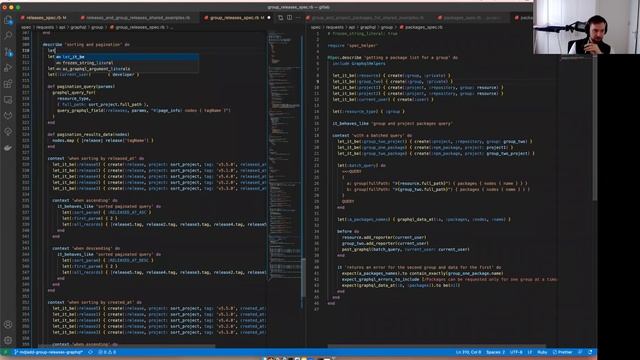640x360 pixels.
Task: Open the Manage gear icon
Action: point(8,340)
